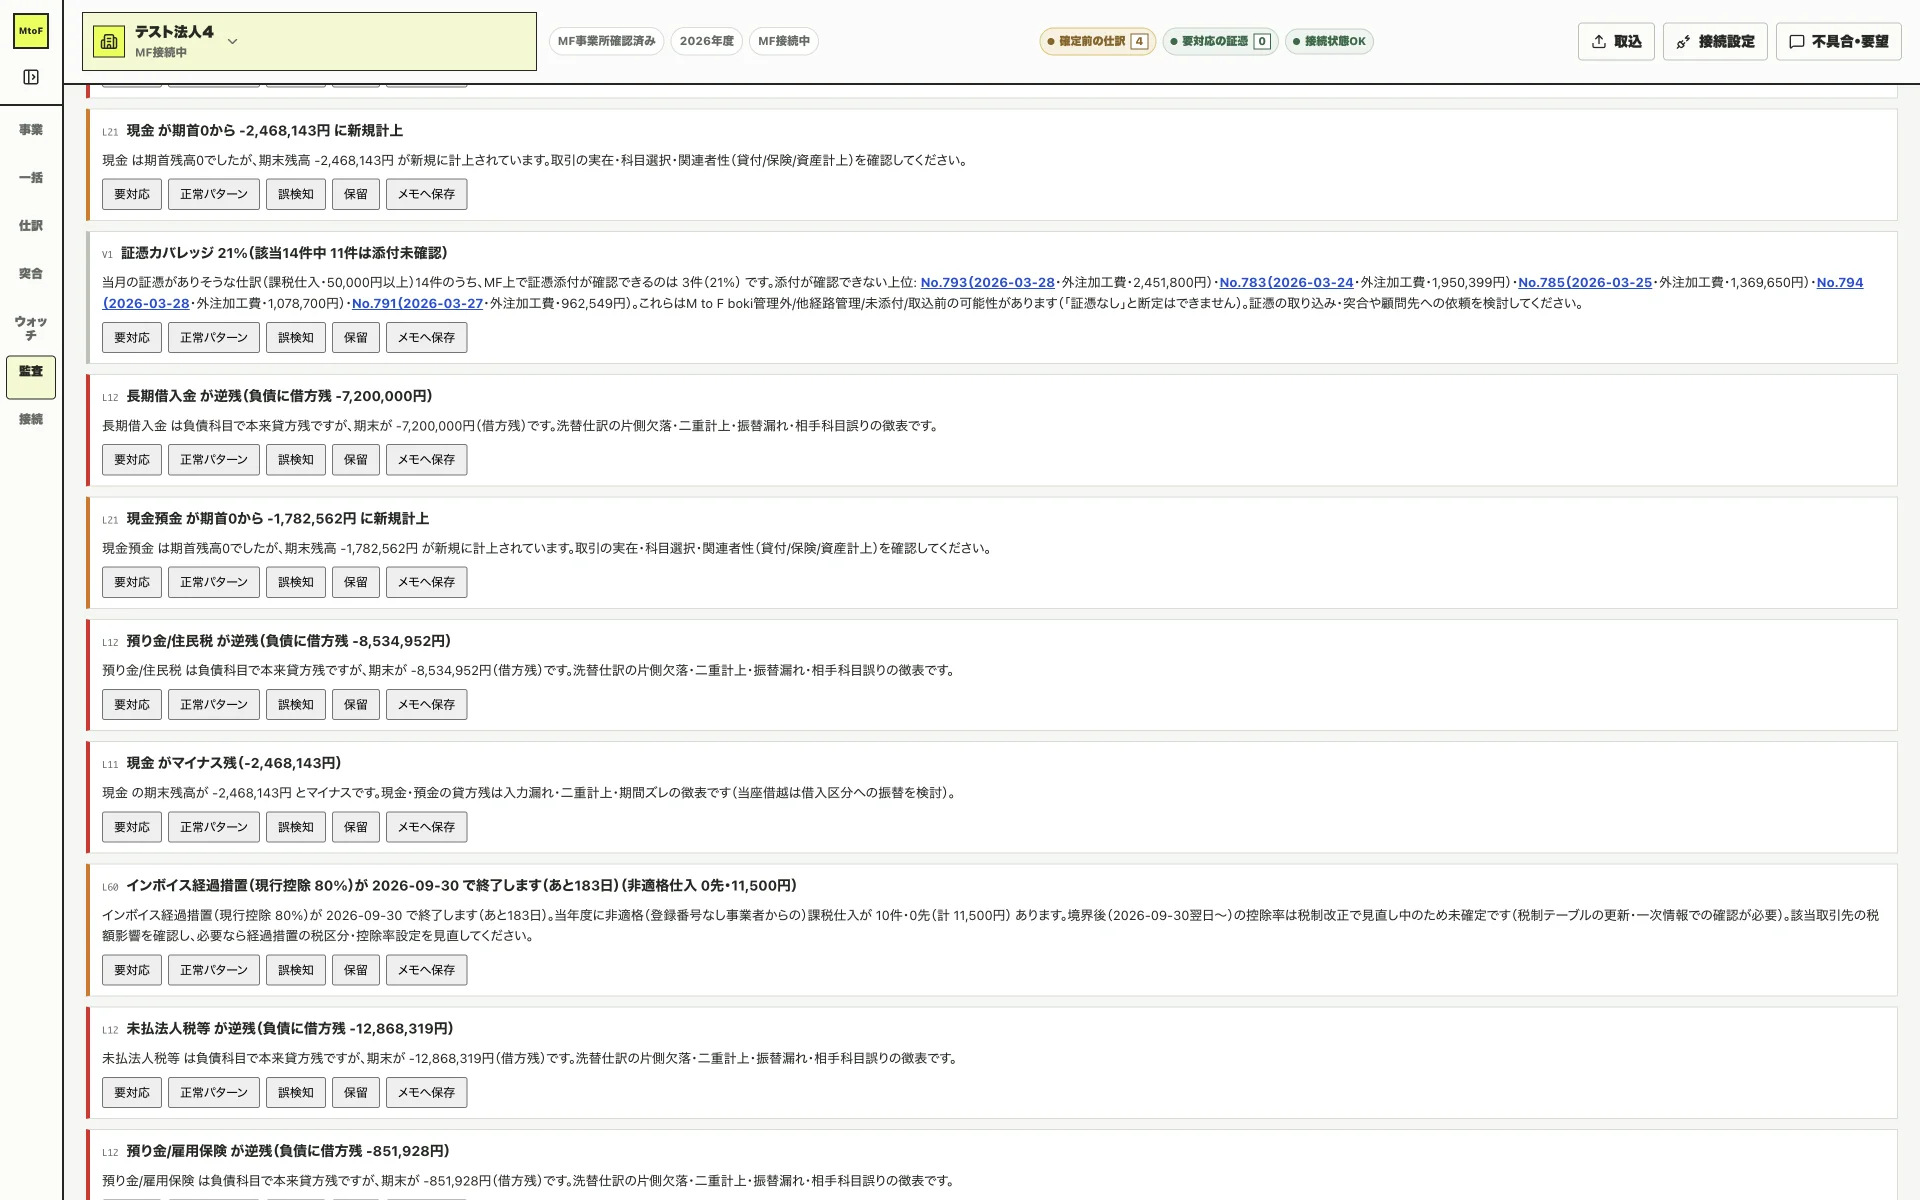Mark 未払法人税等 逆残 as 要対応
Viewport: 1920px width, 1200px height.
point(132,1092)
